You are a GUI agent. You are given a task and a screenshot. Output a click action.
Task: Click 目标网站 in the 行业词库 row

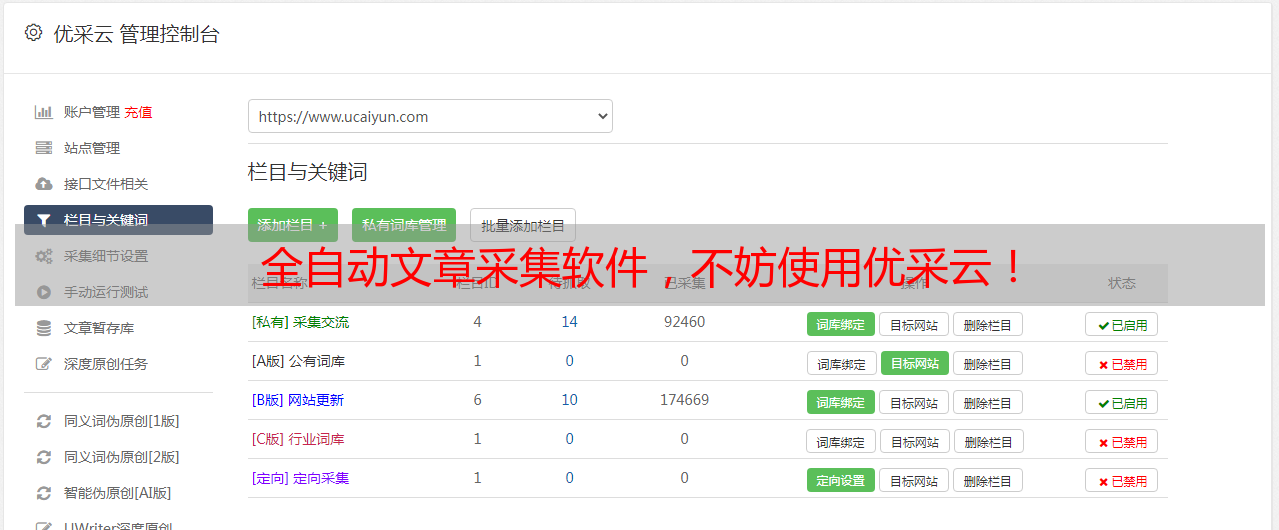pyautogui.click(x=914, y=441)
